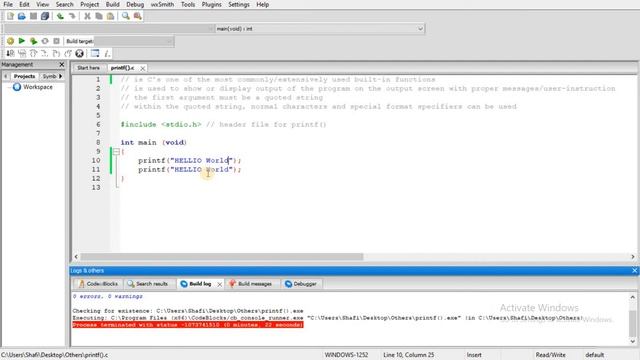Next instruction debug icon
Viewport: 640px width, 360px height.
pos(67,53)
